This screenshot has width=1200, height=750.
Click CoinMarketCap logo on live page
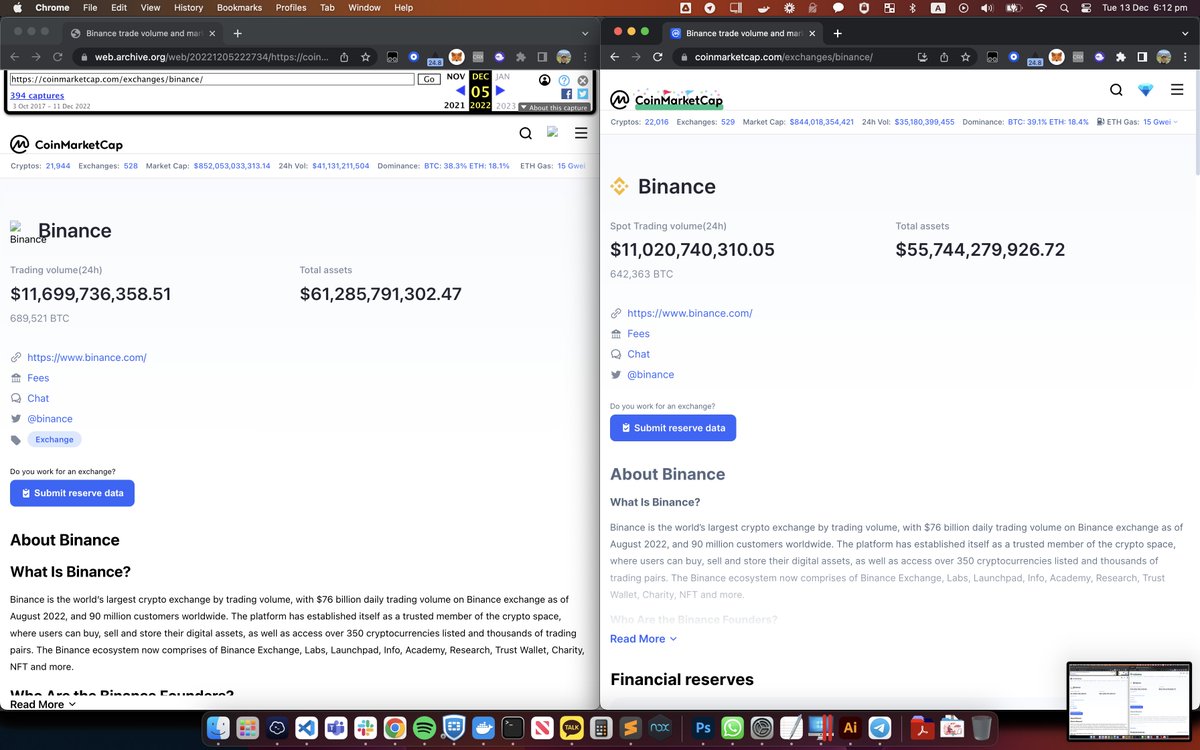point(666,98)
